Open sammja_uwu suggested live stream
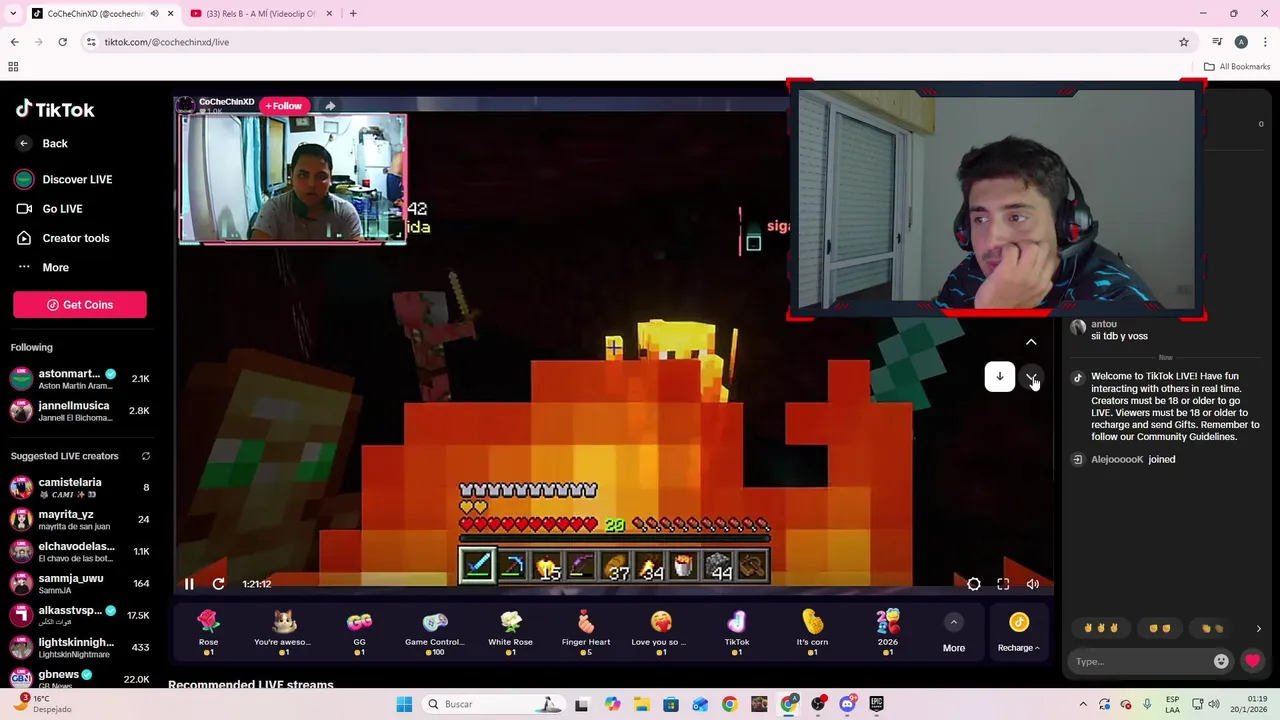Image resolution: width=1280 pixels, height=720 pixels. pyautogui.click(x=80, y=584)
